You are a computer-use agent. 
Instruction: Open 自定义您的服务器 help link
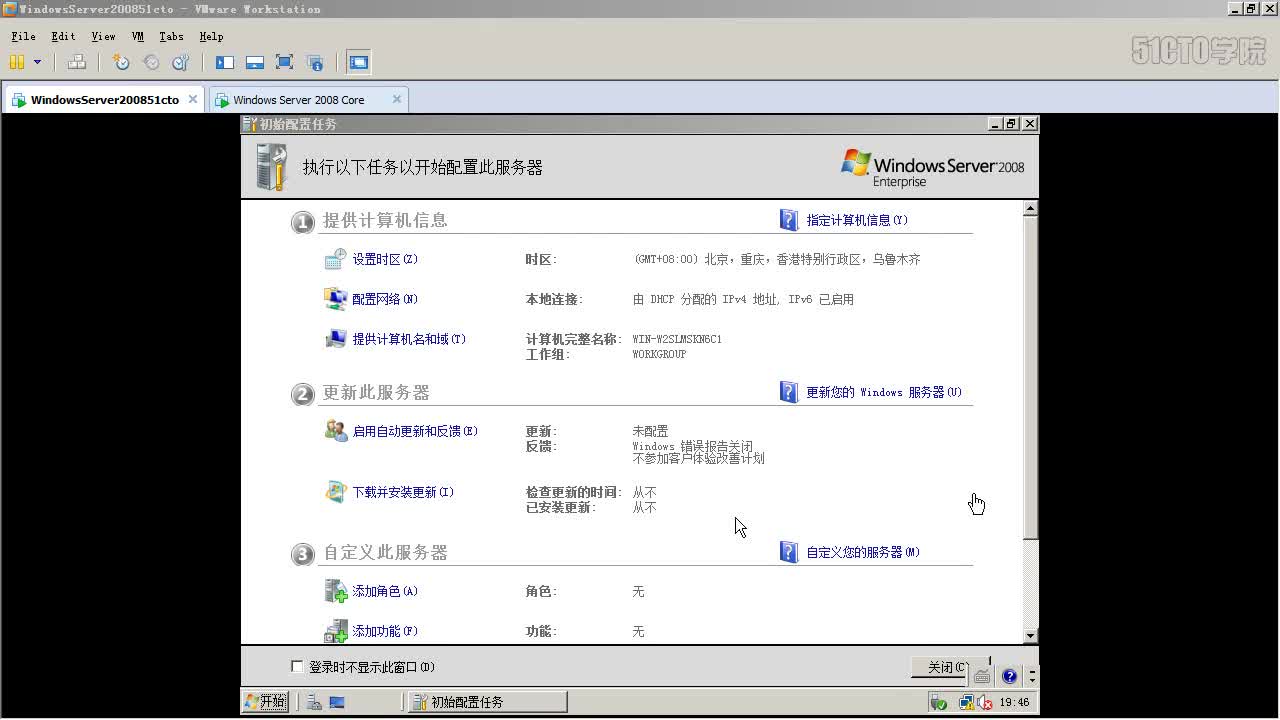[863, 552]
